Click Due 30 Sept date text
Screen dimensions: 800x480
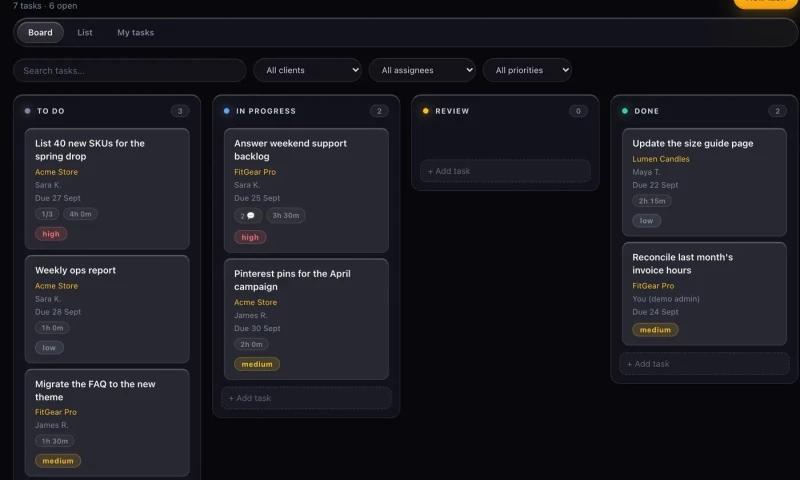(257, 329)
